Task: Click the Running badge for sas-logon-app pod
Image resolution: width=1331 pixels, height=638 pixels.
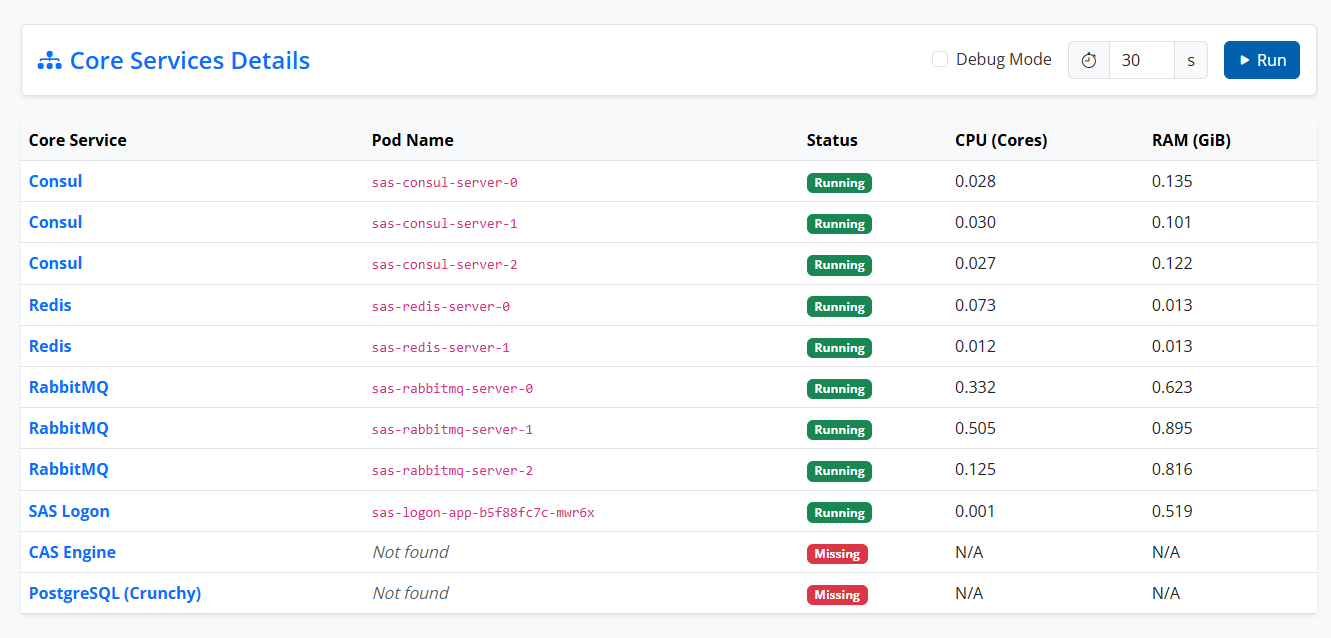Action: coord(839,512)
